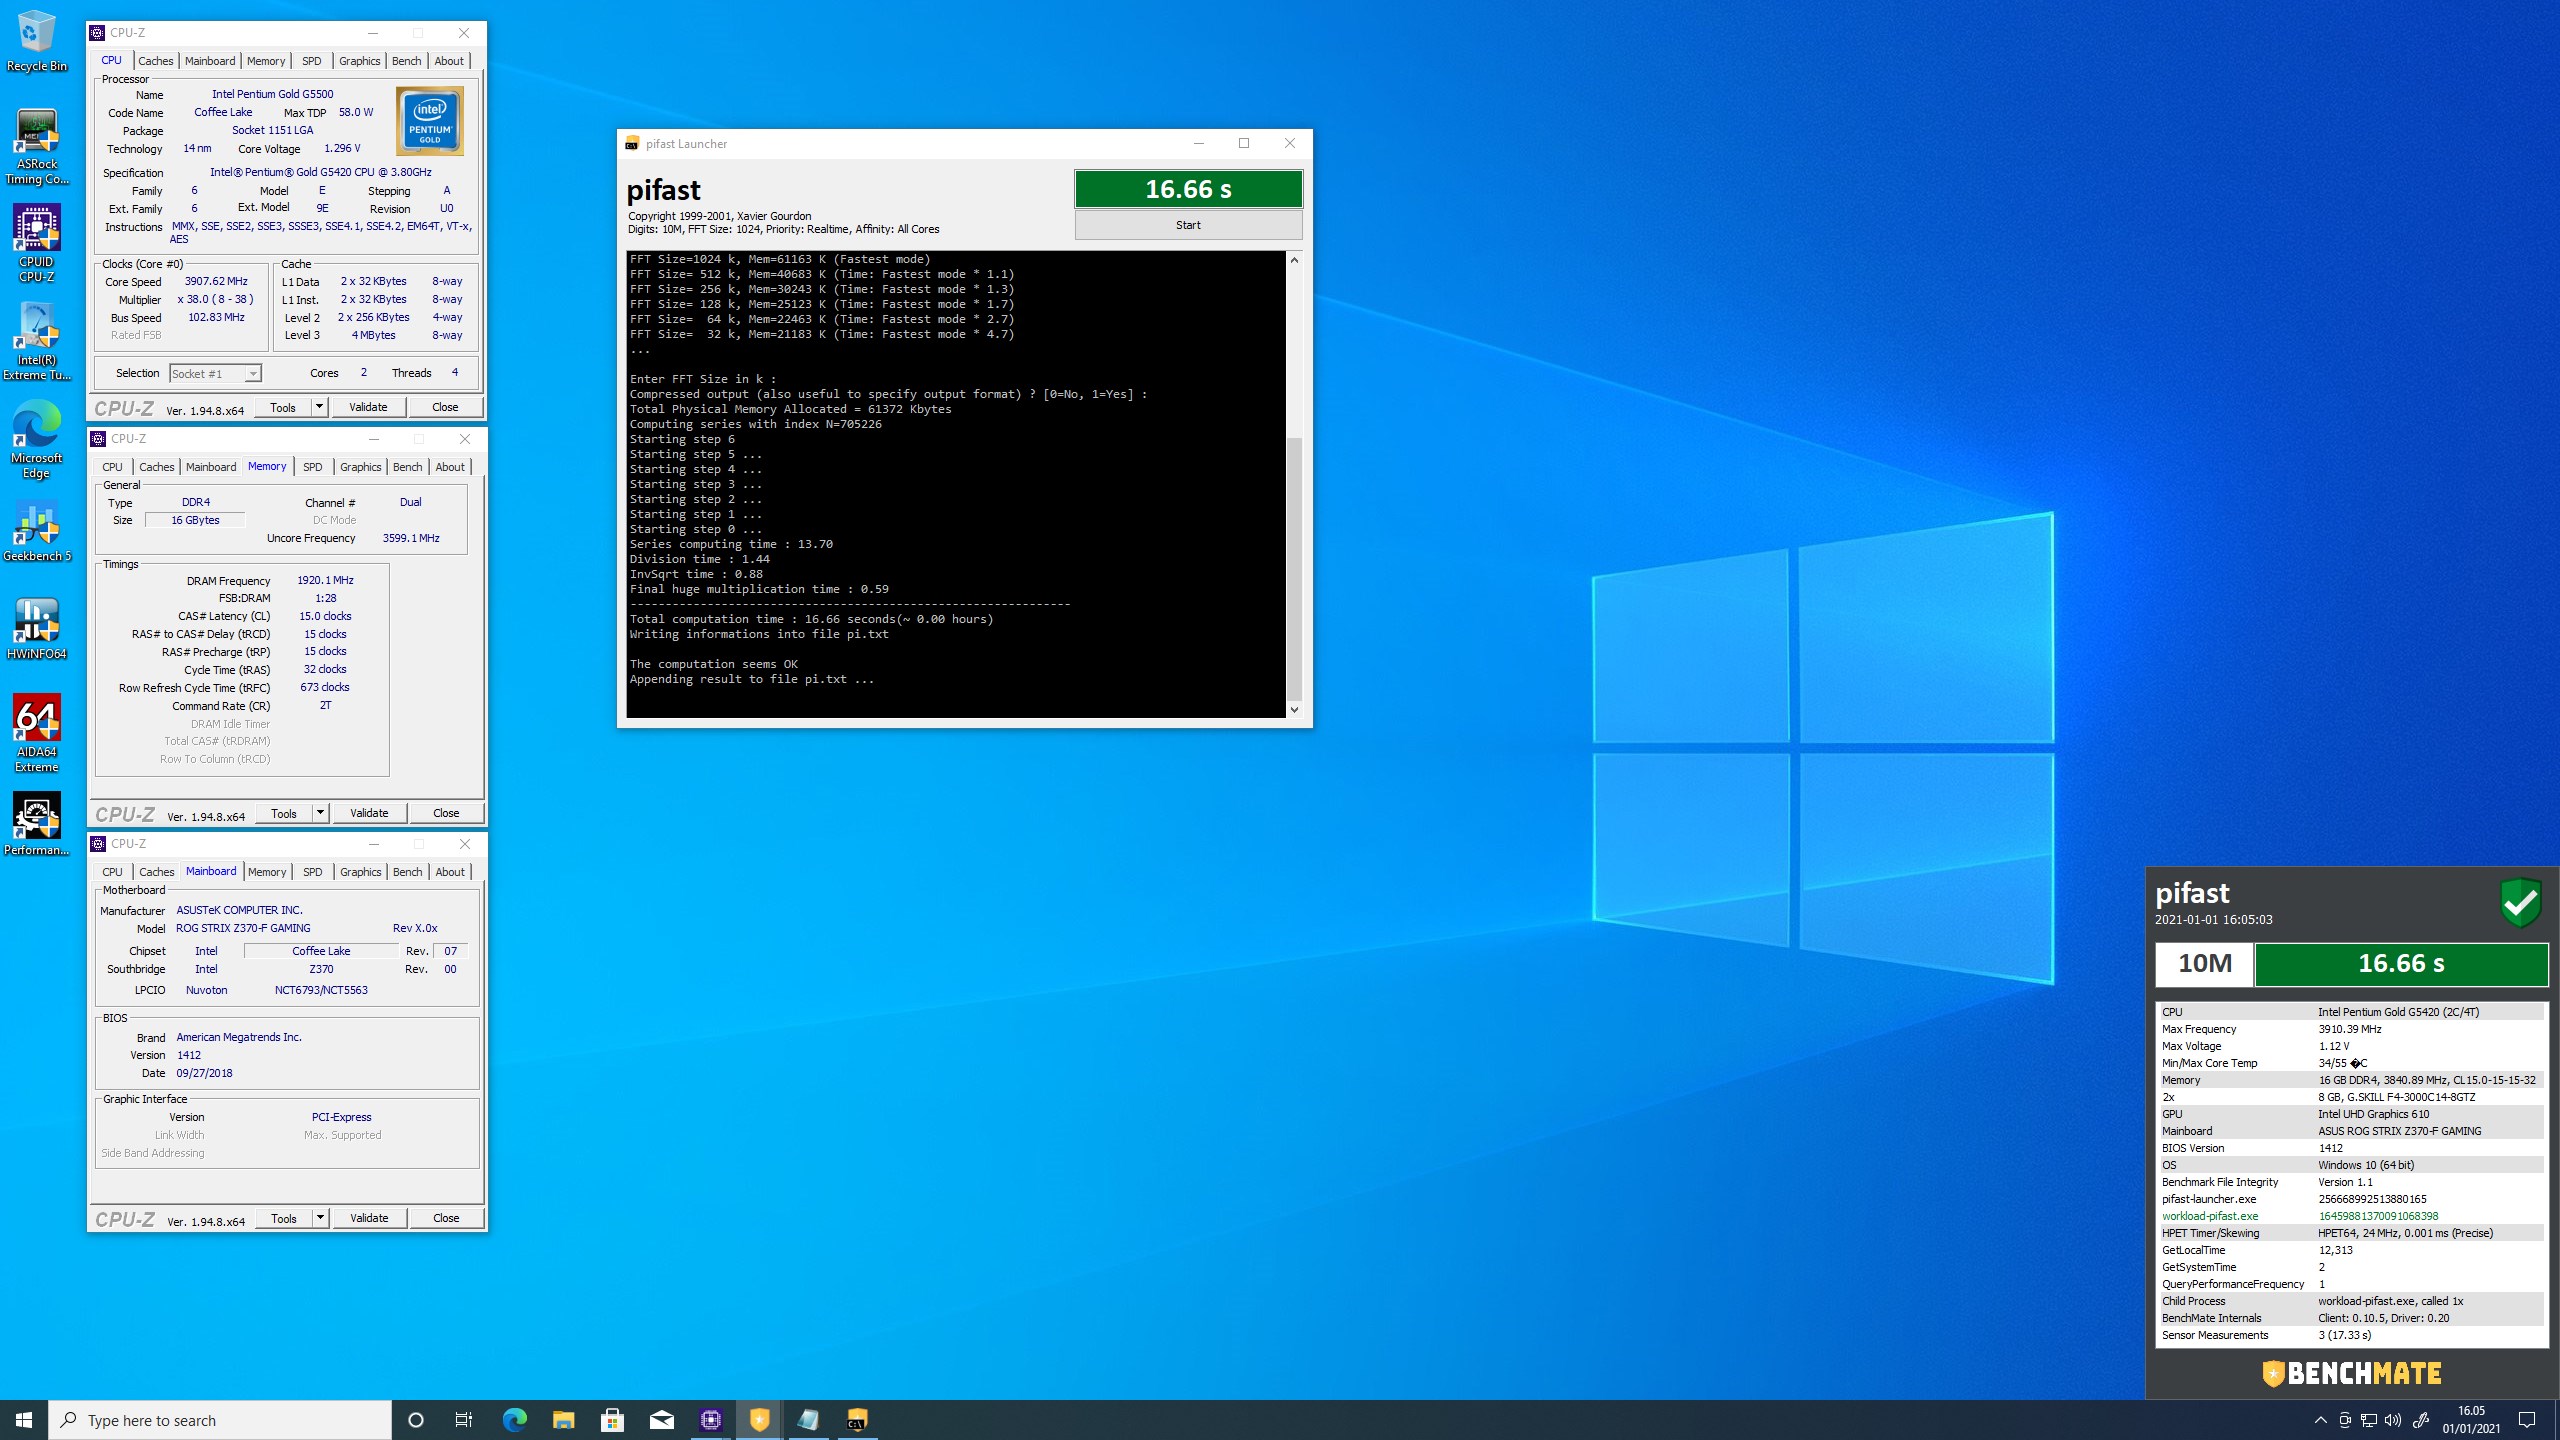This screenshot has height=1440, width=2560.
Task: Click the BENCHMATE logo at panel bottom
Action: (2352, 1373)
